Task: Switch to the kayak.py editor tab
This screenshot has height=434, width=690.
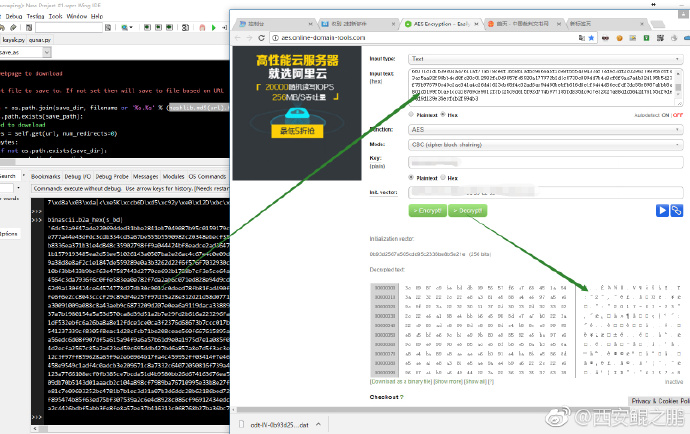Action: (x=13, y=40)
